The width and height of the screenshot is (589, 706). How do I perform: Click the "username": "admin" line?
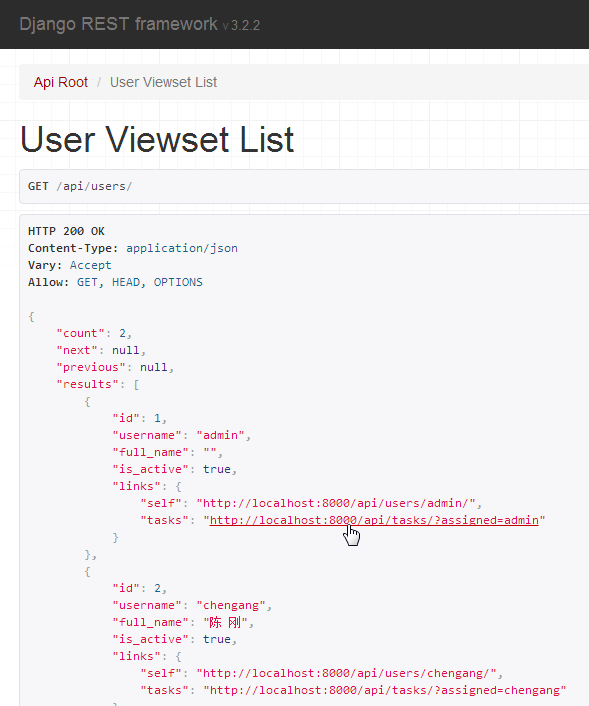[x=181, y=435]
